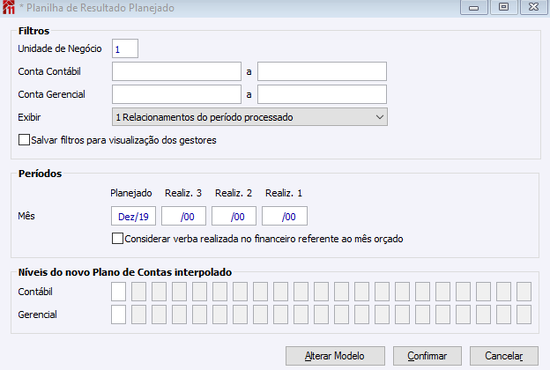Screen dimensions: 550x370
Task: Click the Realiz. 3 month field
Action: (x=183, y=216)
